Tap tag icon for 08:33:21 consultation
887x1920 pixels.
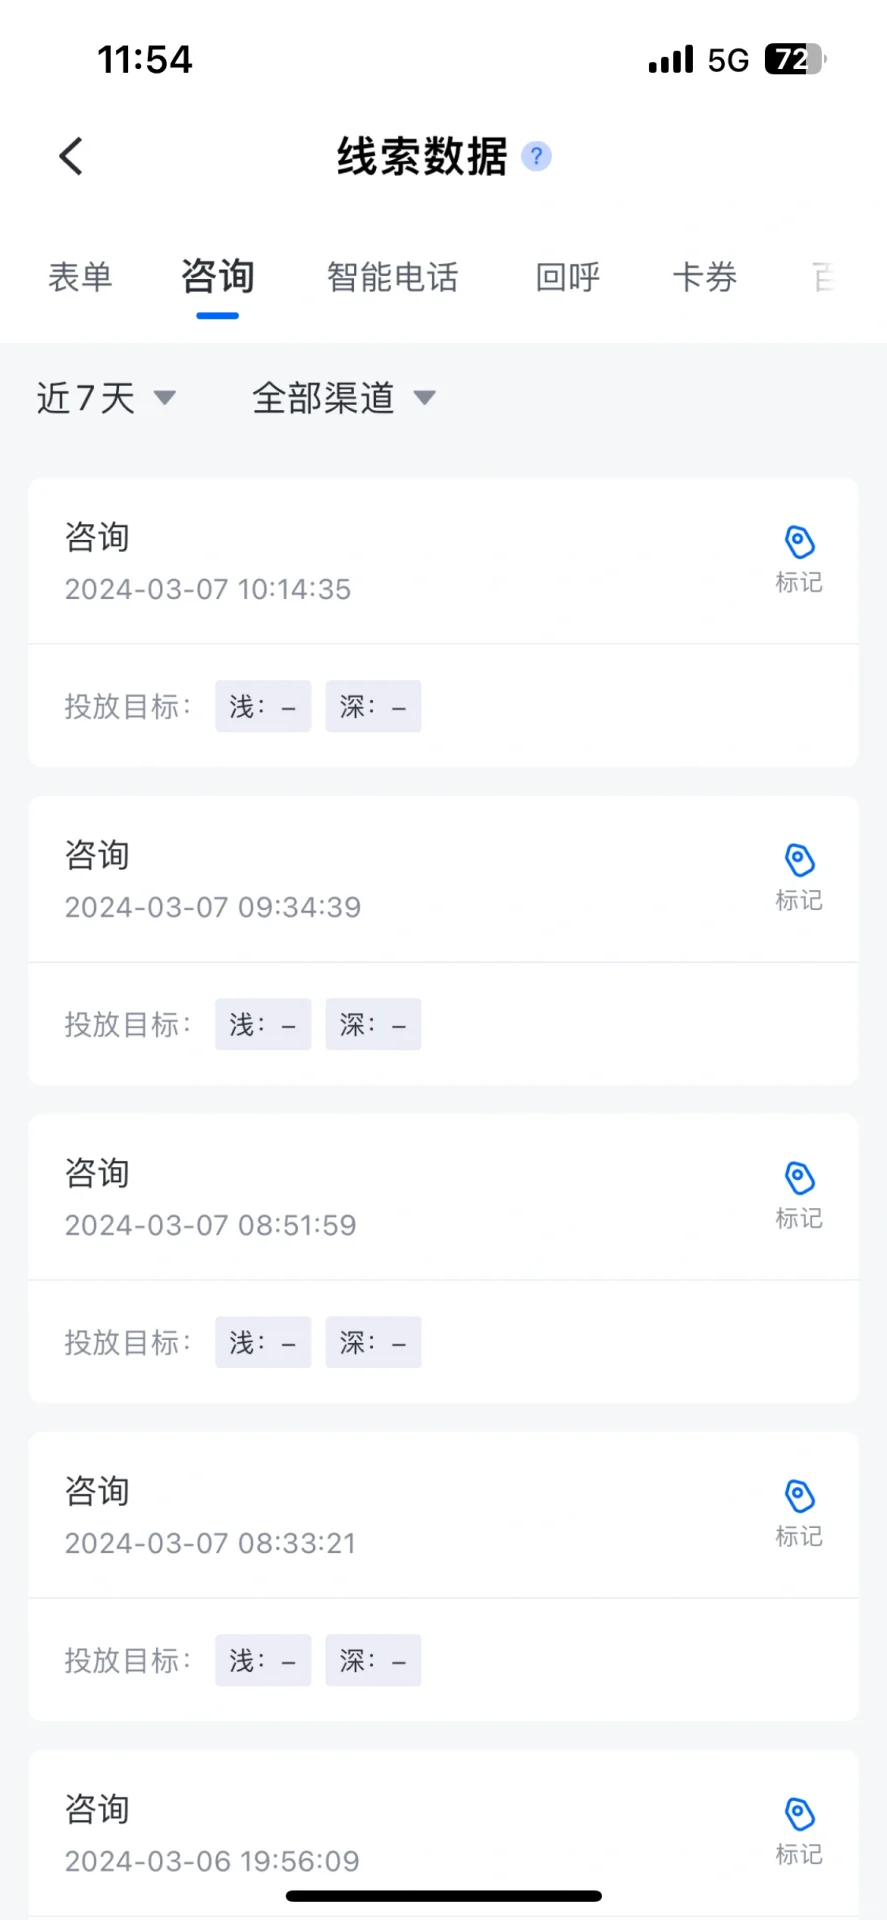click(799, 1497)
